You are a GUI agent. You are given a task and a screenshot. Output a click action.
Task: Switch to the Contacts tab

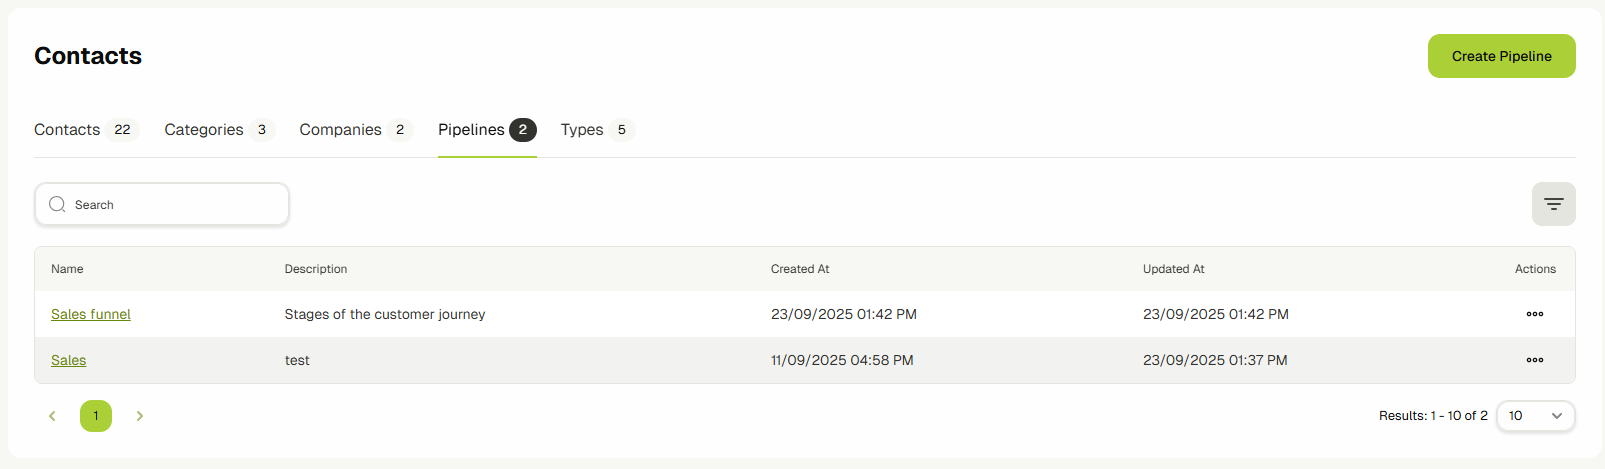click(67, 130)
